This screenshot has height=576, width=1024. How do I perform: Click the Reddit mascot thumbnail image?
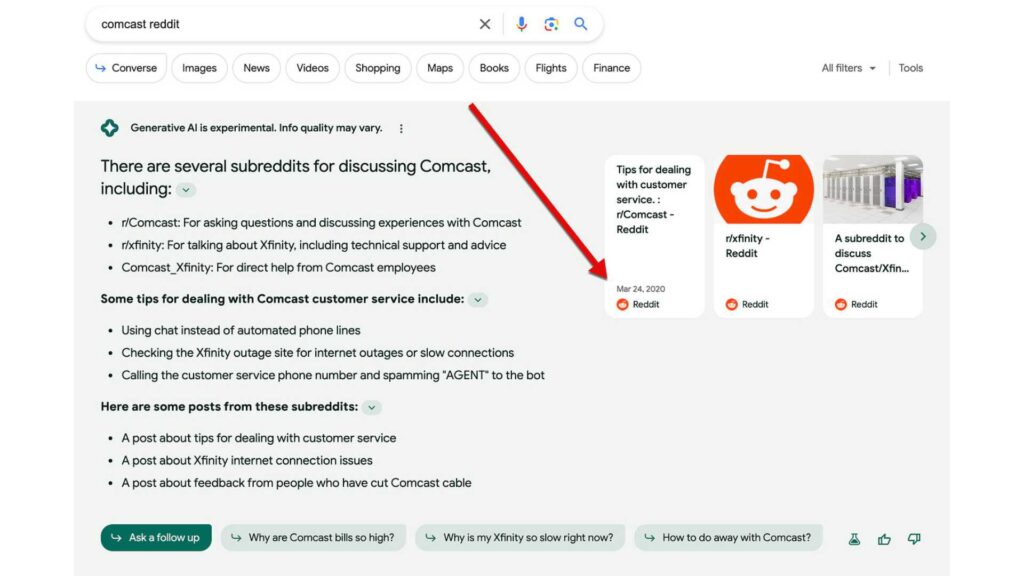(763, 189)
